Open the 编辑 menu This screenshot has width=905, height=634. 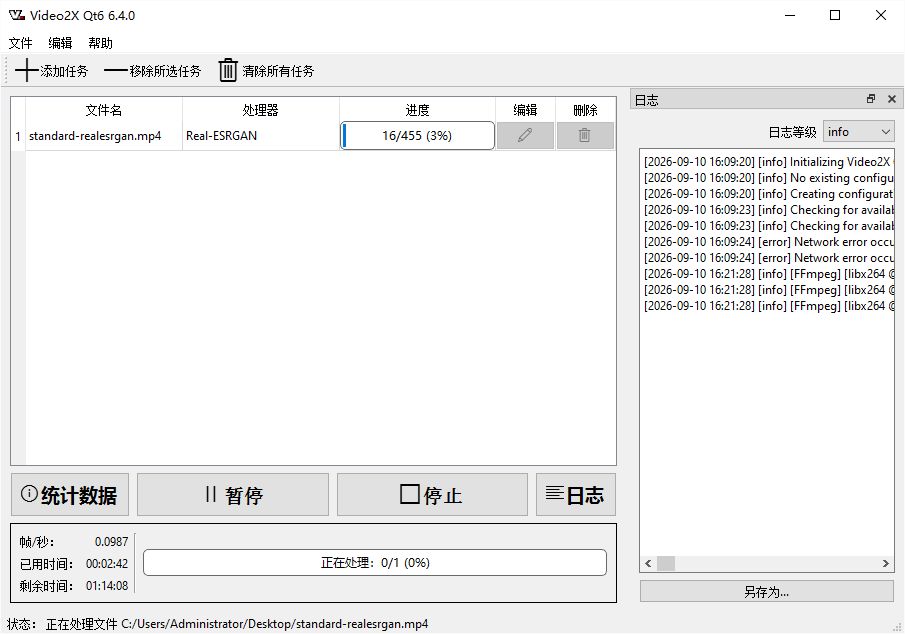pos(60,43)
